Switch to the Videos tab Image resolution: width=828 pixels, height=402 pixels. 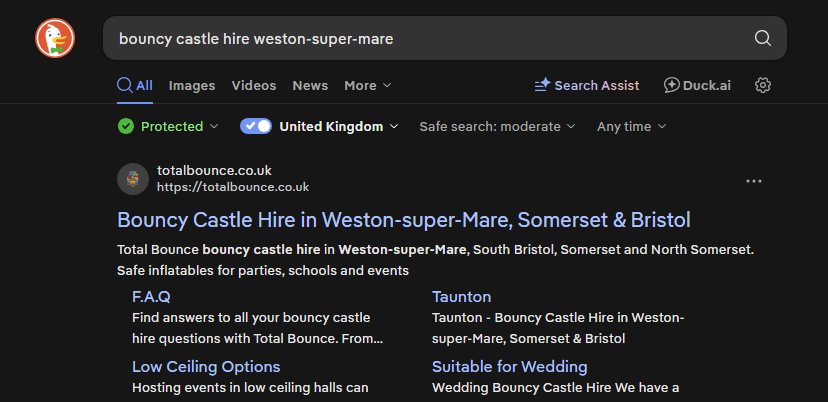pos(253,85)
